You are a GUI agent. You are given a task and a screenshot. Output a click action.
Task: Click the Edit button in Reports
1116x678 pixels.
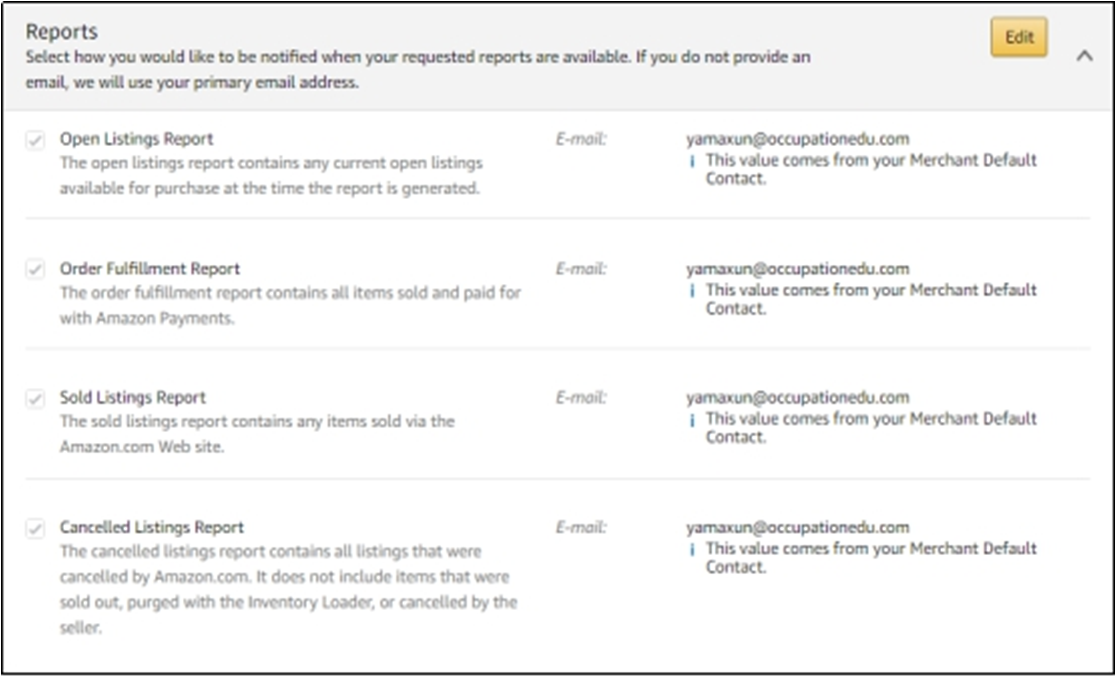(1019, 37)
